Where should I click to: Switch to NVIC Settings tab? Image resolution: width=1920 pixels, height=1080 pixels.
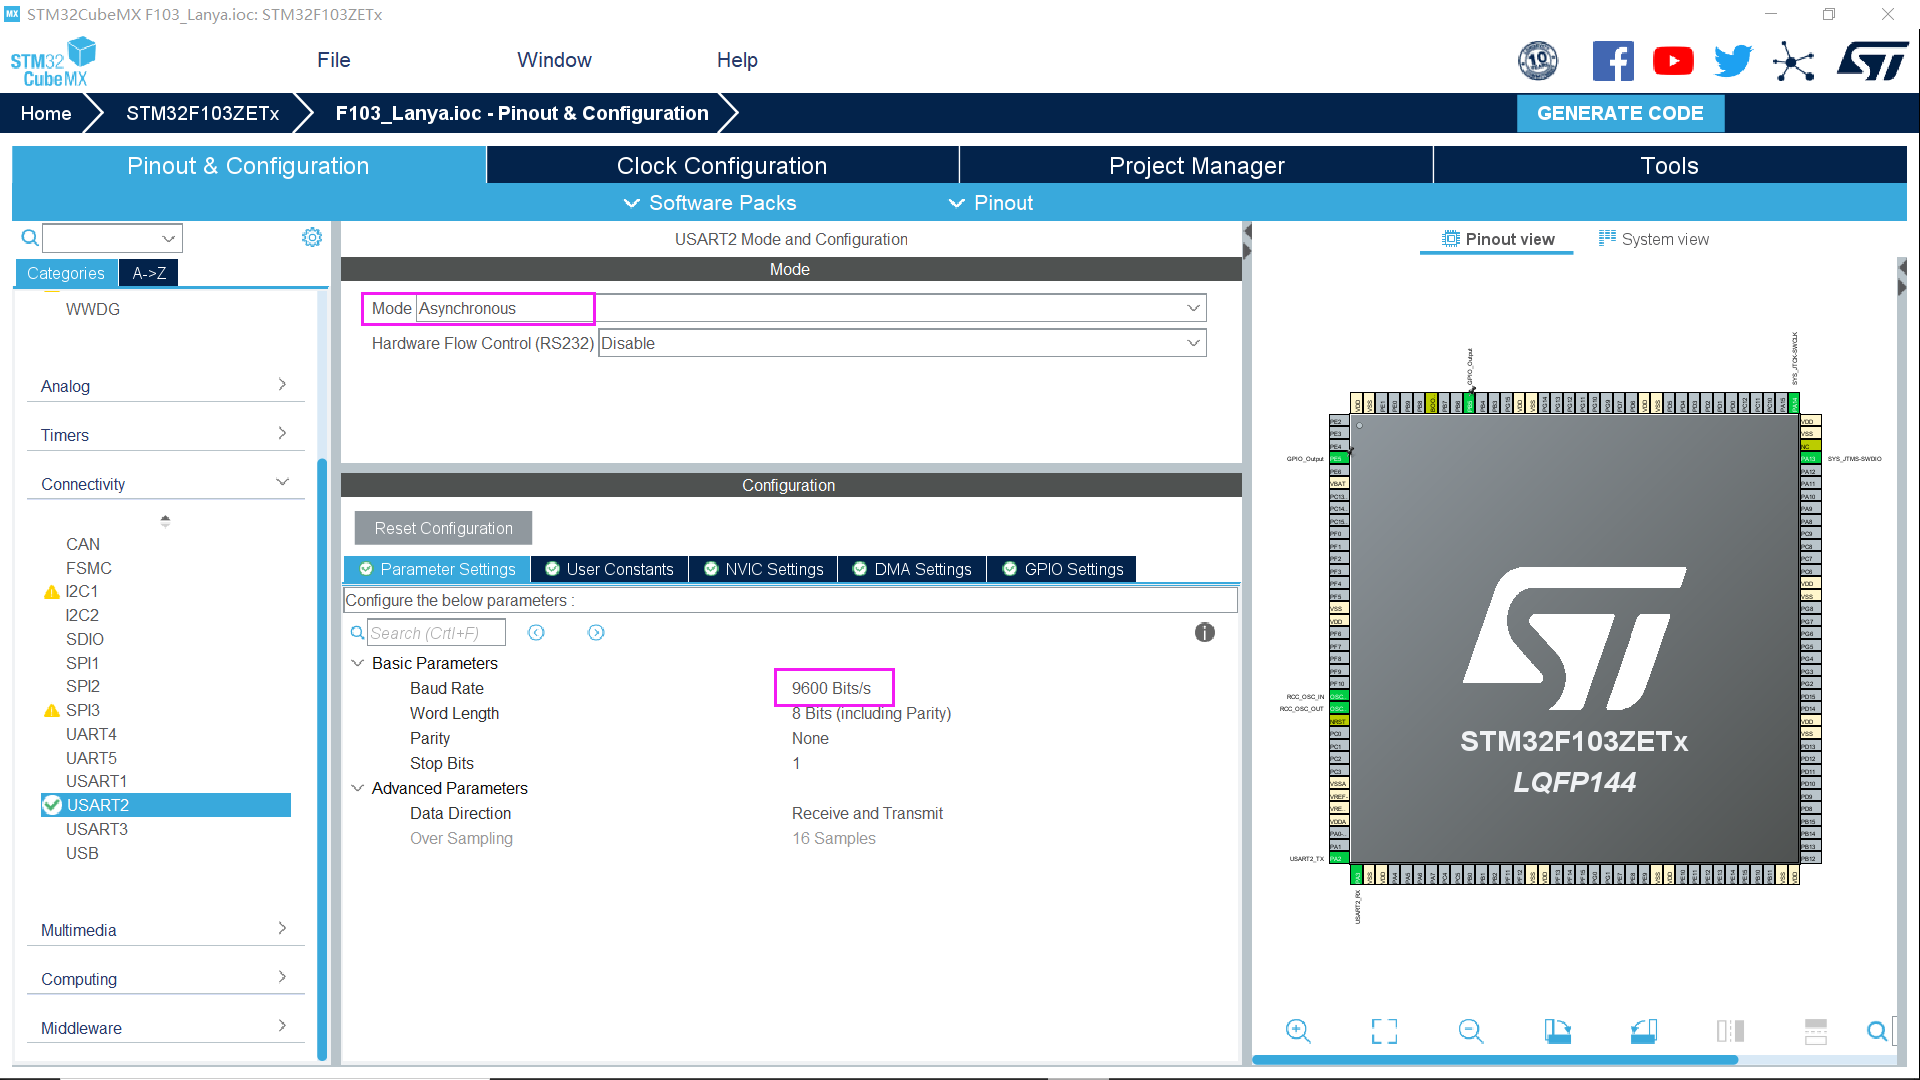[763, 569]
